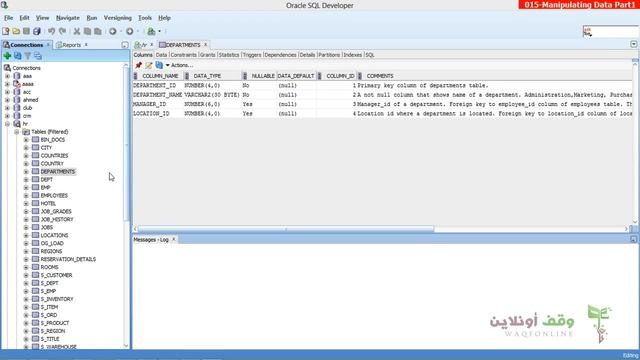Click the Freeze View pin icon
The height and width of the screenshot is (360, 640).
[x=139, y=65]
